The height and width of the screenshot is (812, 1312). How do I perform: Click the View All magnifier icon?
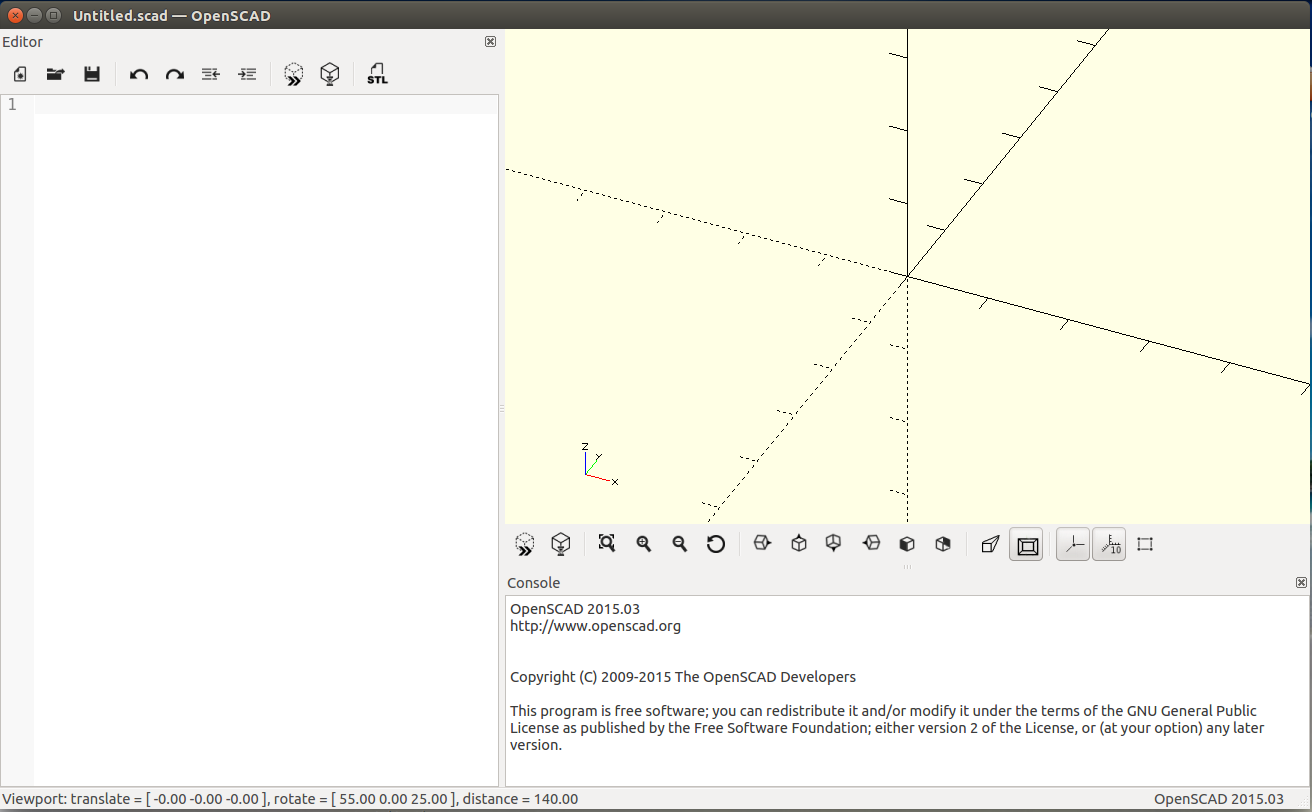[x=607, y=544]
